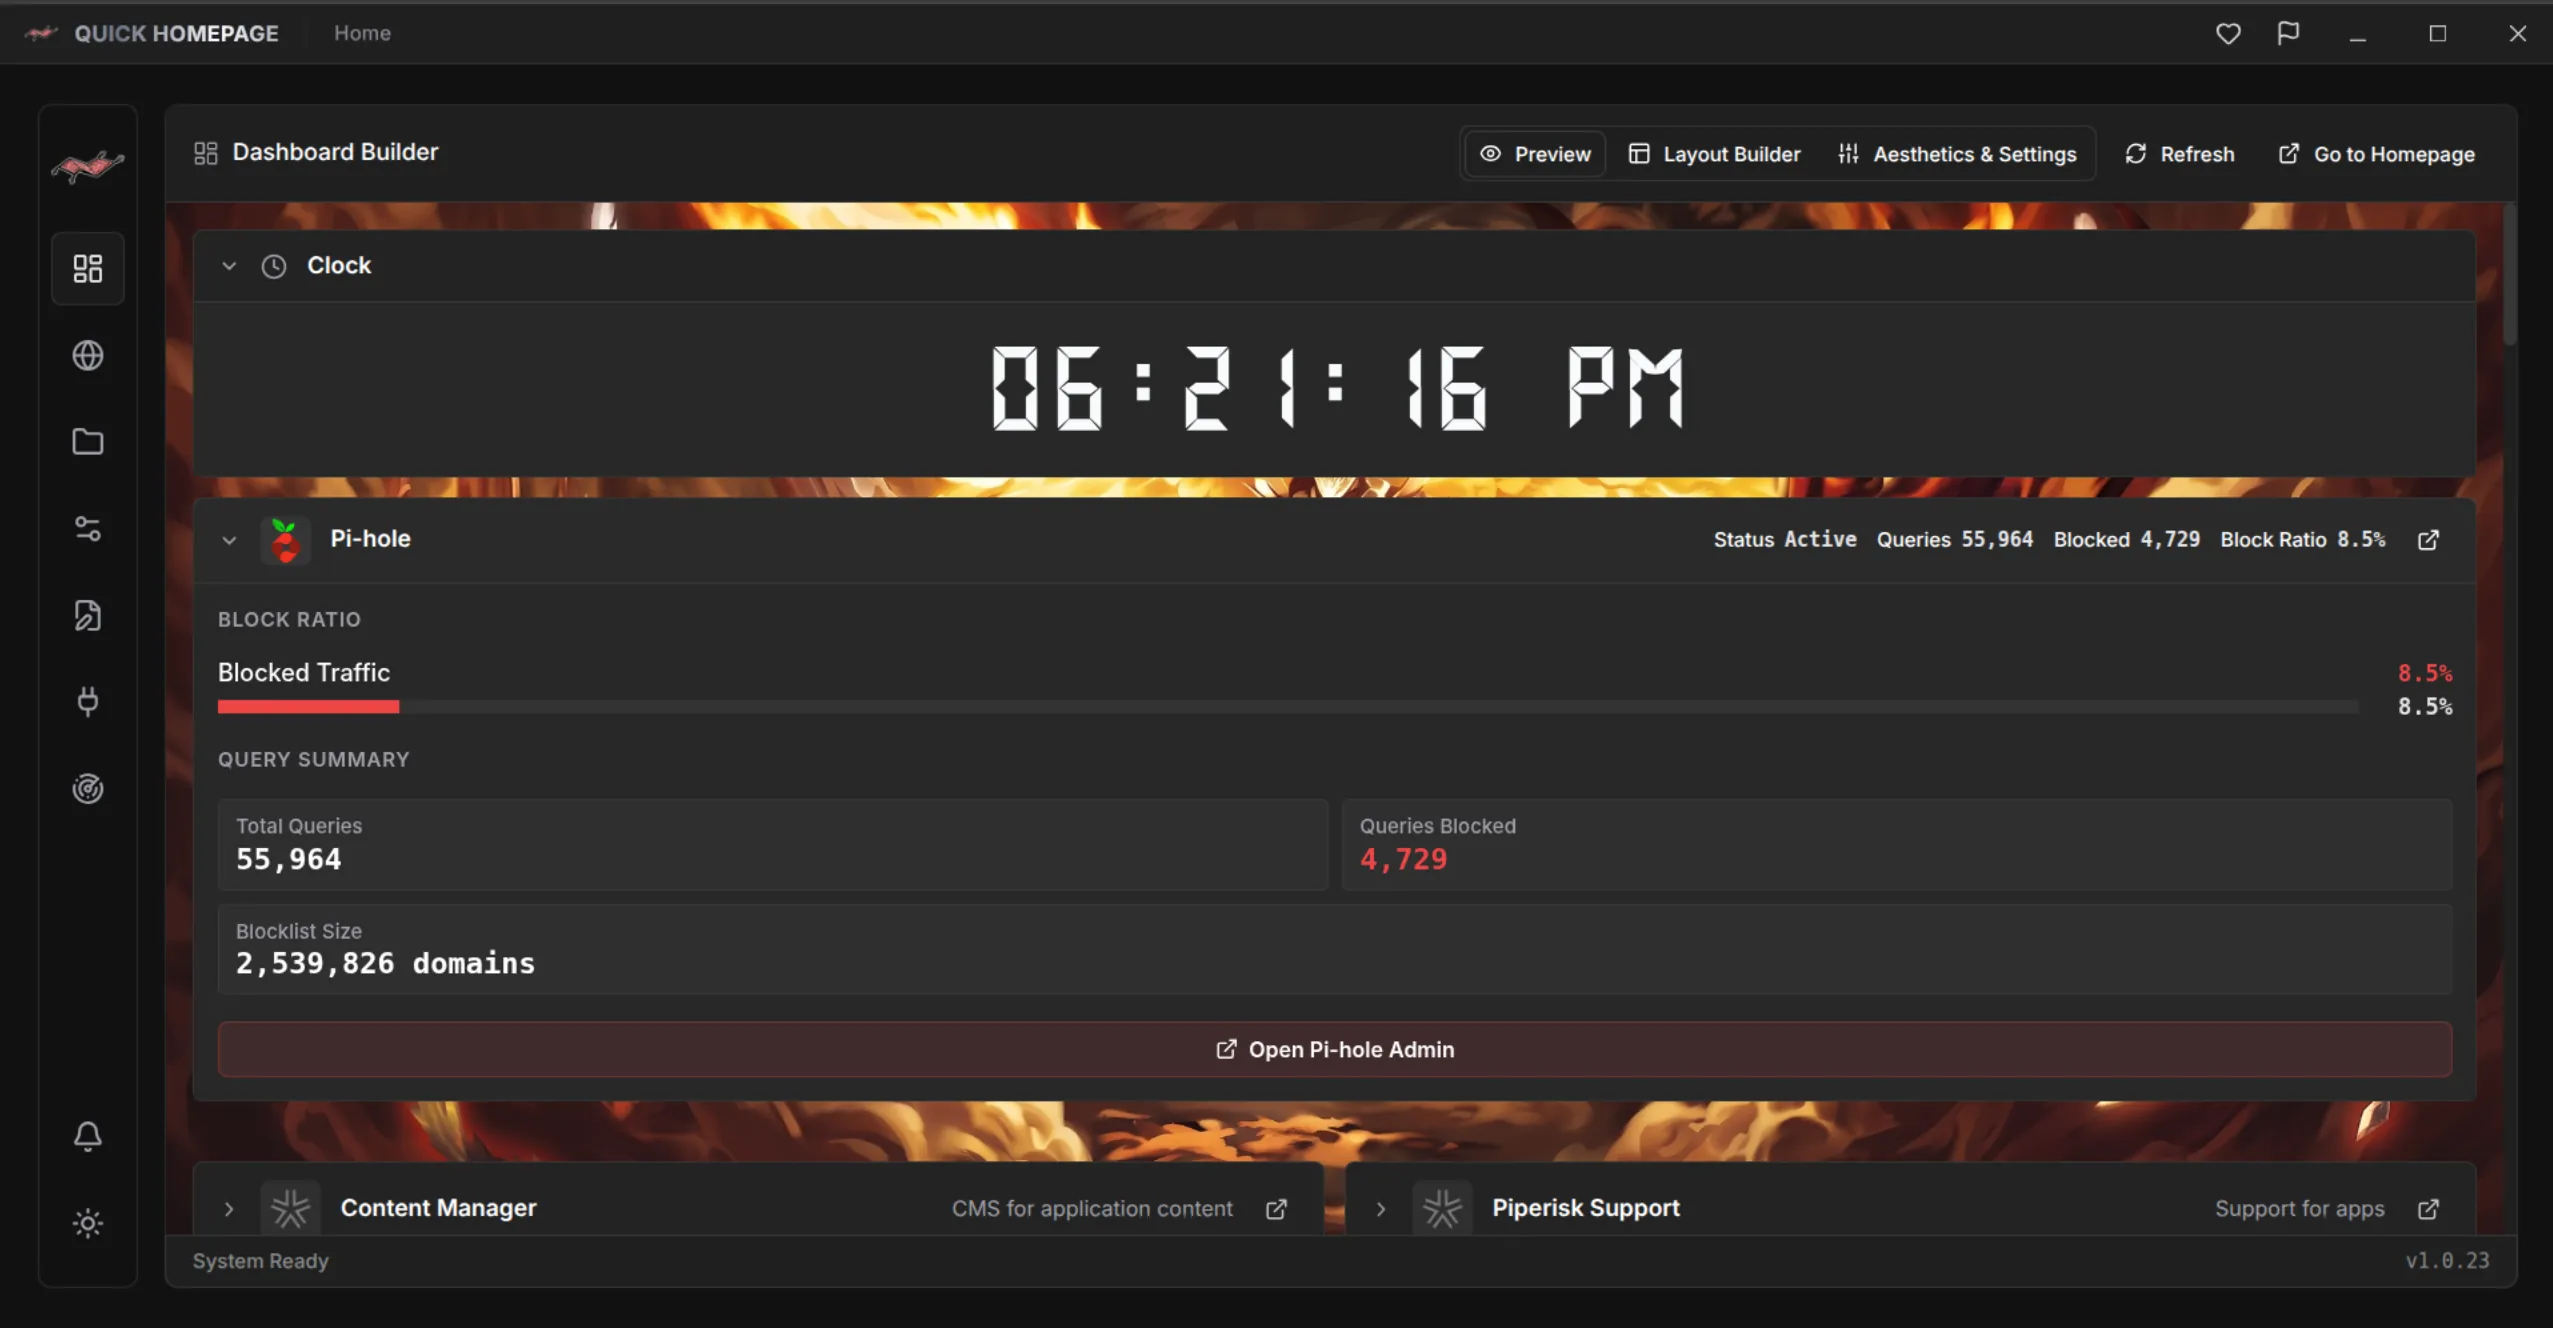Click the vertical scrollbar of the dashboard
This screenshot has width=2553, height=1328.
point(2510,275)
